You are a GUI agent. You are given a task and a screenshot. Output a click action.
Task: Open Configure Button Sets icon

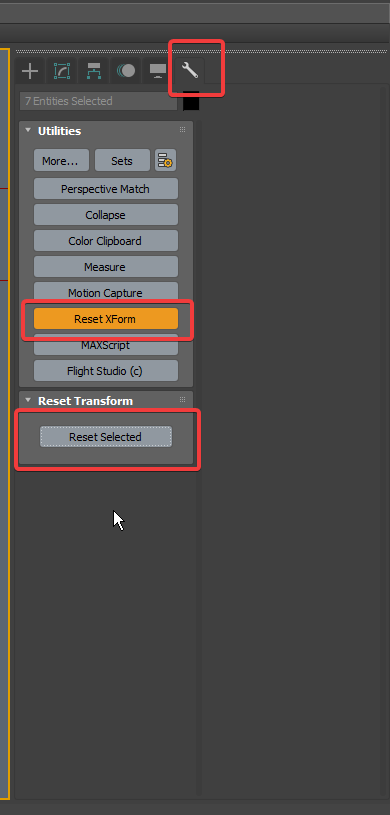[x=165, y=161]
